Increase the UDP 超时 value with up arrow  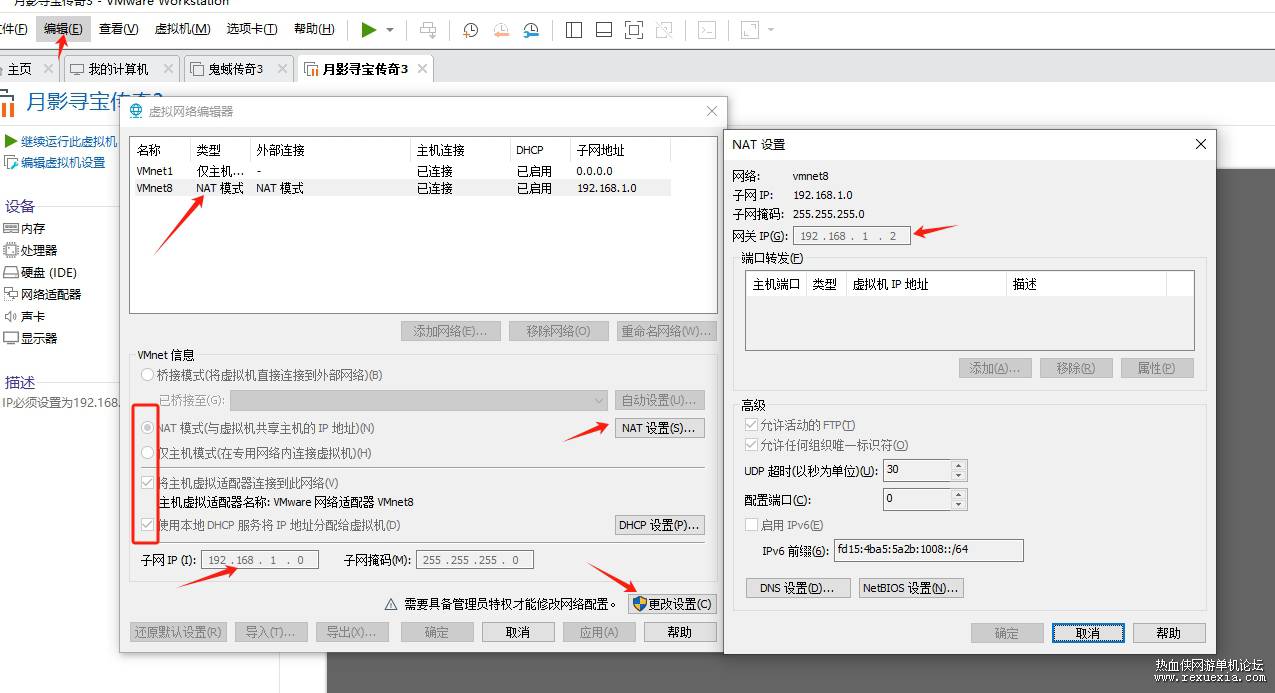[959, 465]
